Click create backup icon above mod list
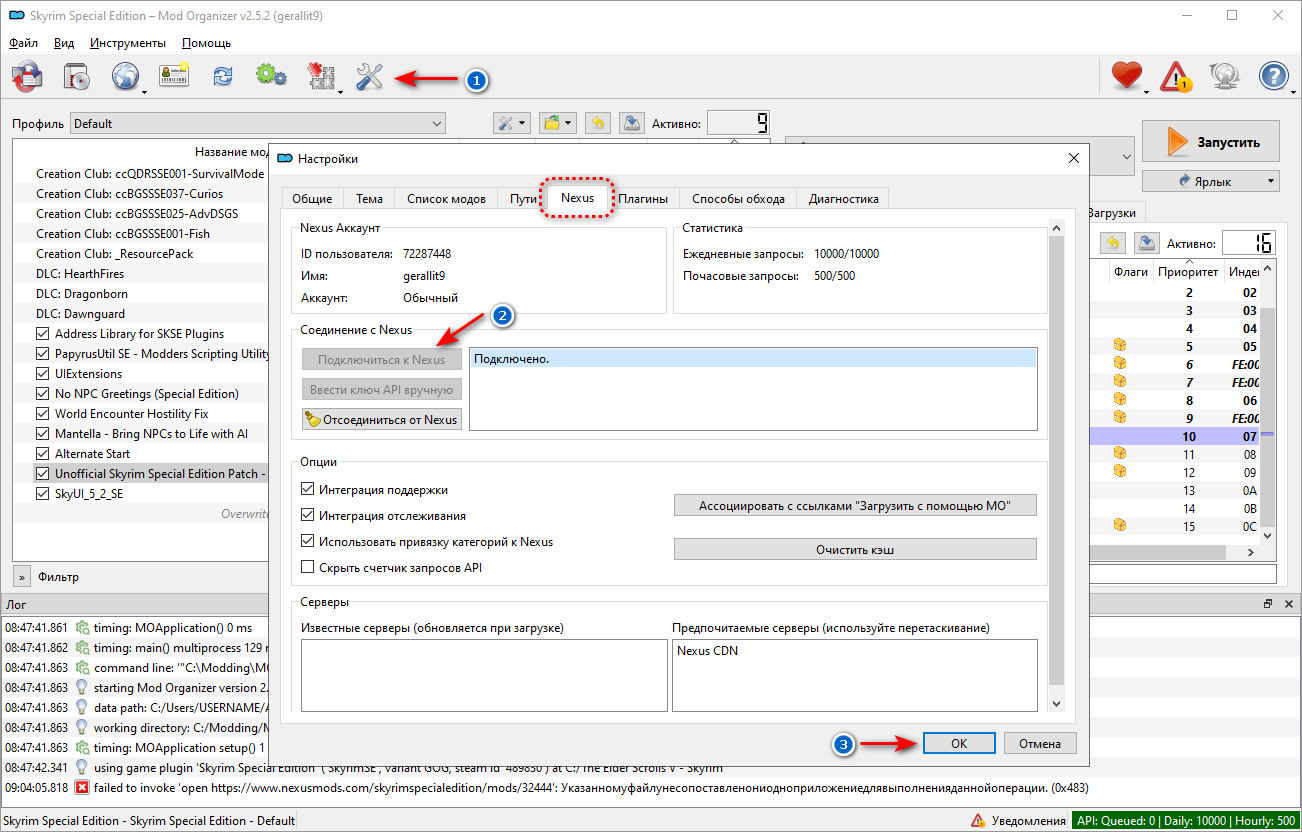The image size is (1302, 832). pos(631,123)
